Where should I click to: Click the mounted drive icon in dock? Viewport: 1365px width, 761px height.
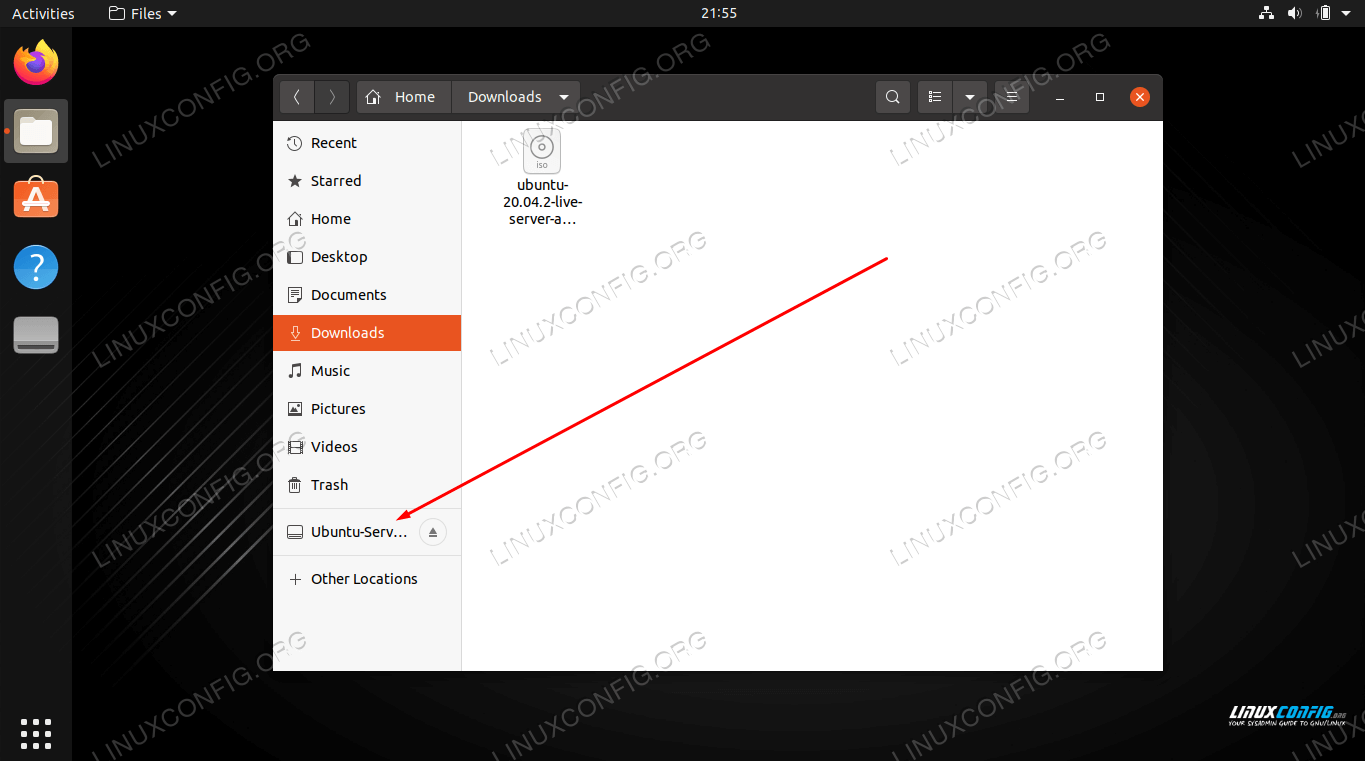coord(36,335)
